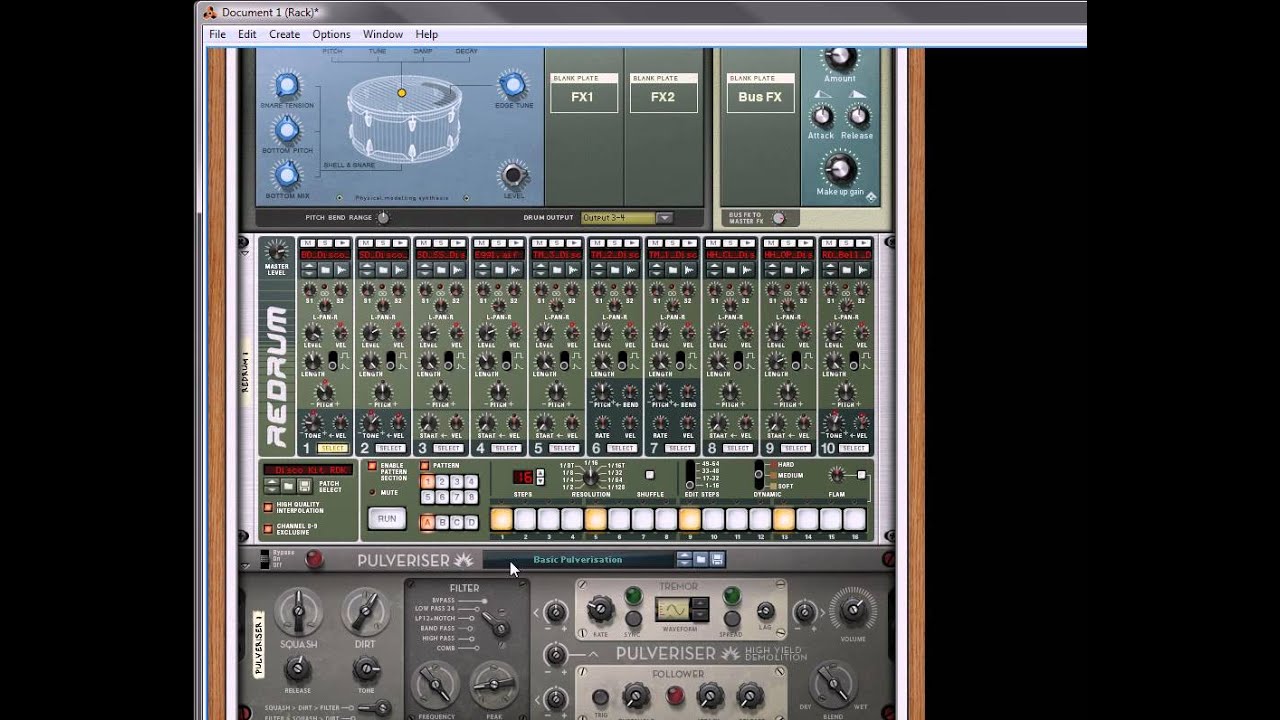Open the Edit menu
Viewport: 1280px width, 720px height.
[247, 34]
